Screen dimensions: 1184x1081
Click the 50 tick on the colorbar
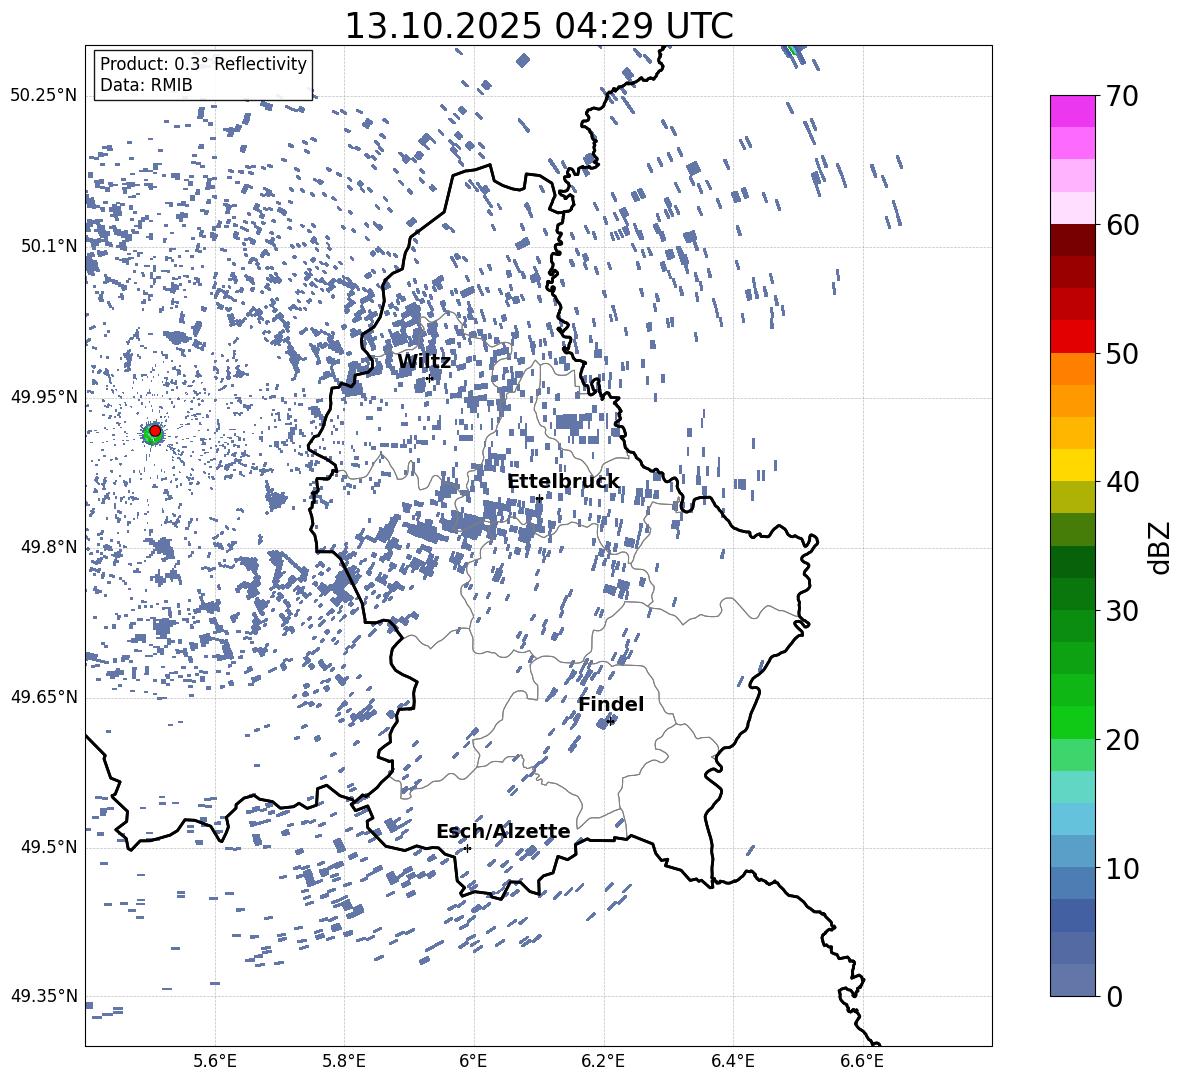pos(1121,353)
